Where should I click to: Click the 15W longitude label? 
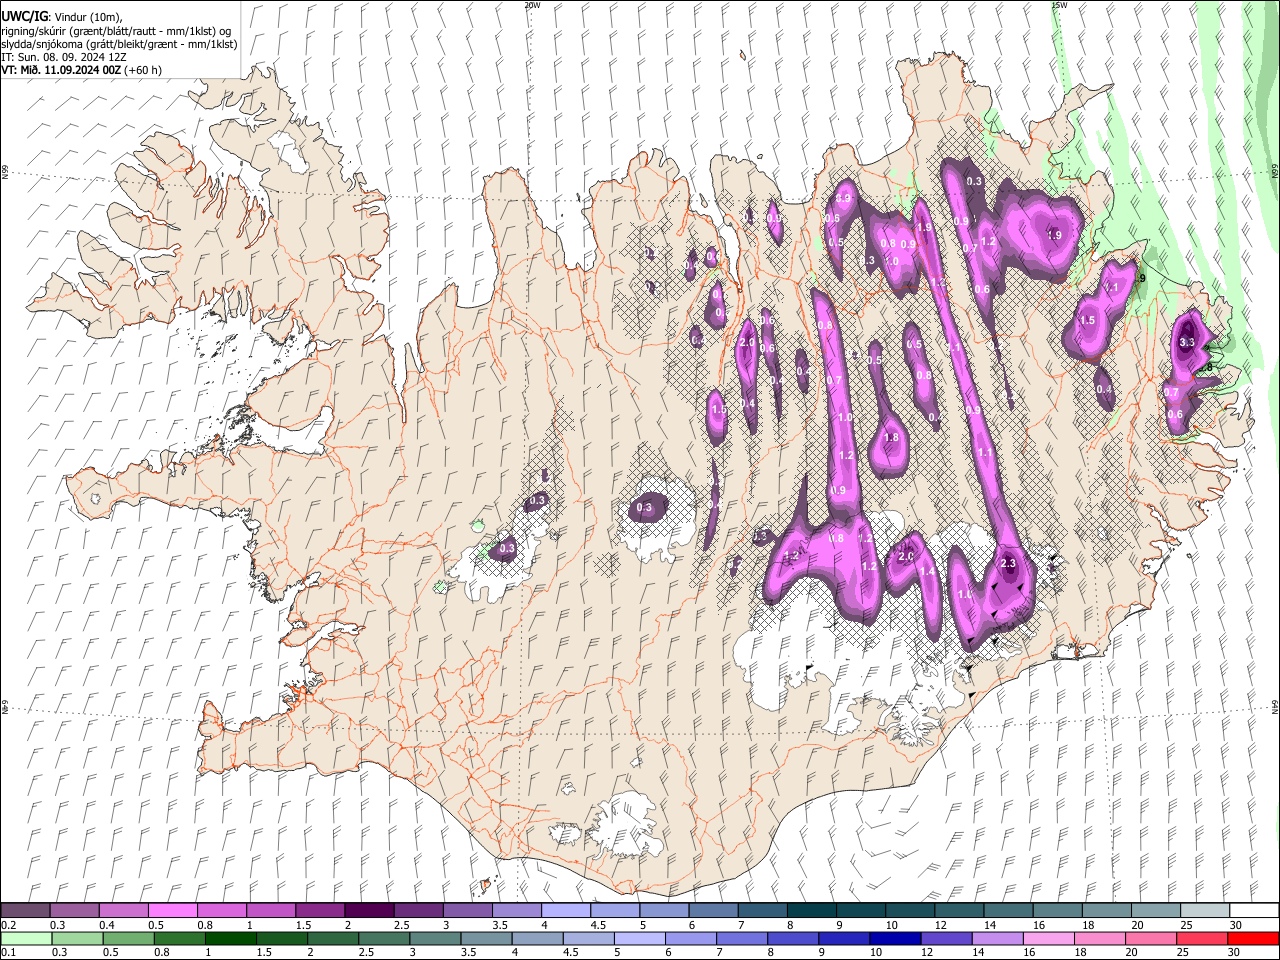tap(1058, 5)
